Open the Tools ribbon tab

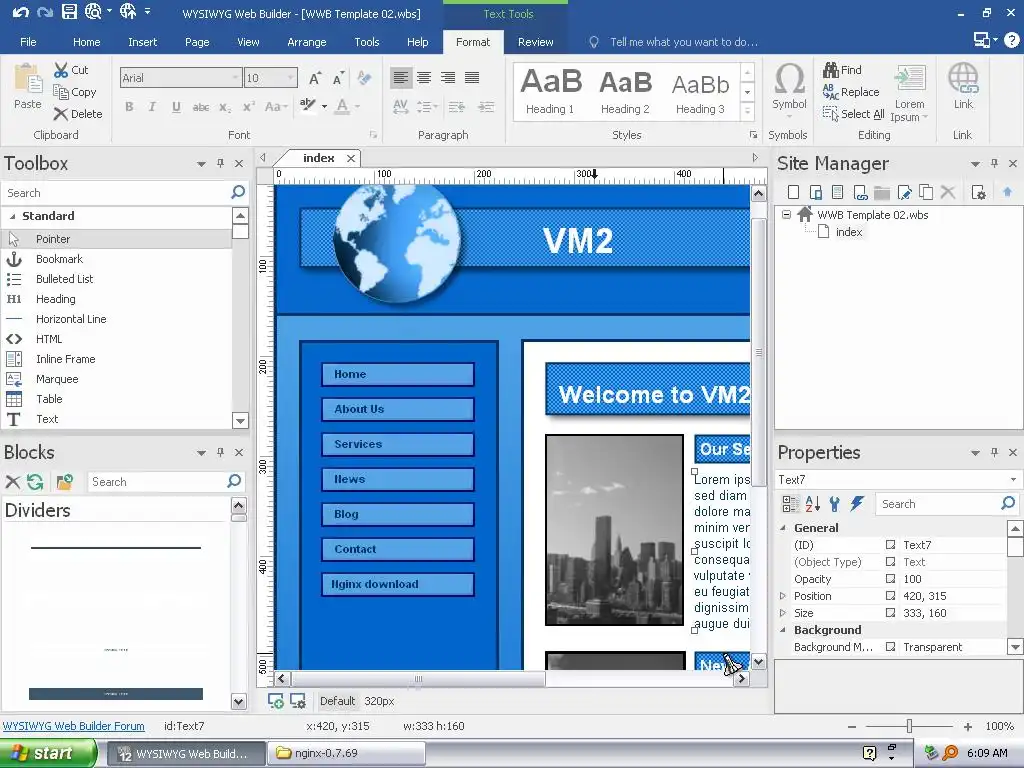pos(366,42)
